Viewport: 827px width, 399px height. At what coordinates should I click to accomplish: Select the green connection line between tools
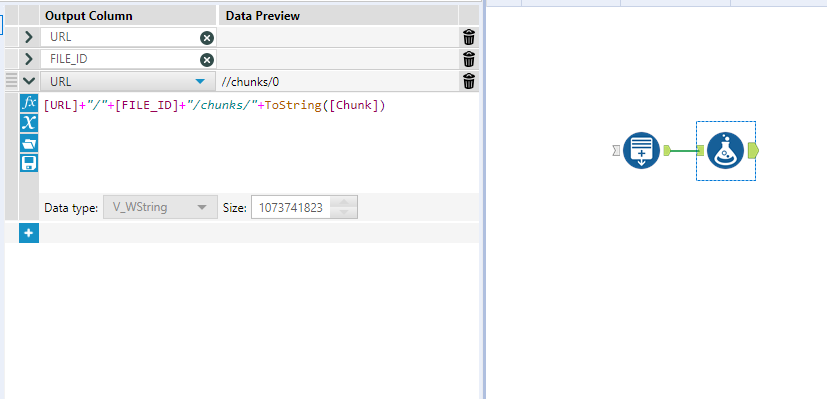pyautogui.click(x=684, y=151)
